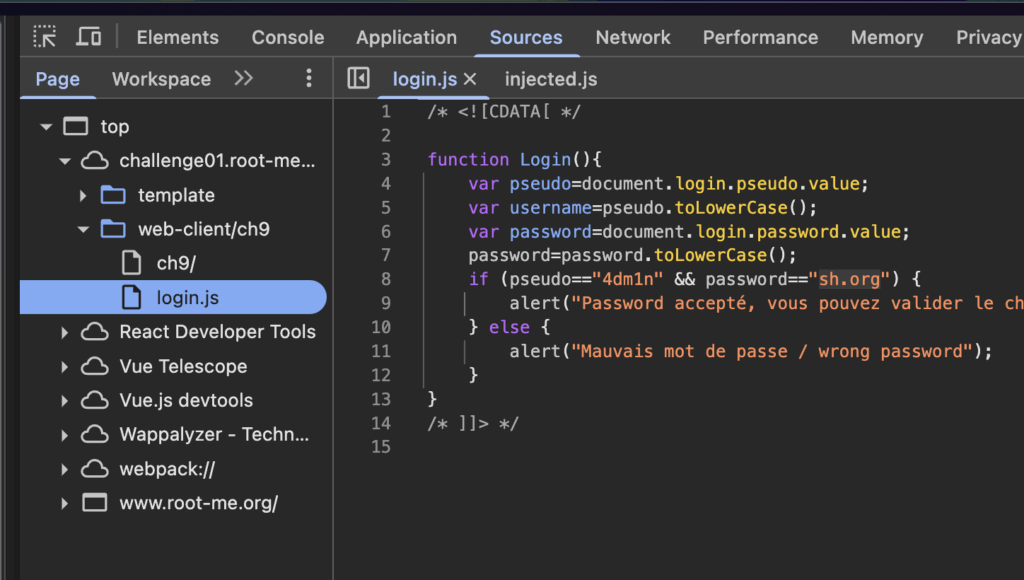
Task: Toggle the device toolbar icon
Action: [89, 37]
